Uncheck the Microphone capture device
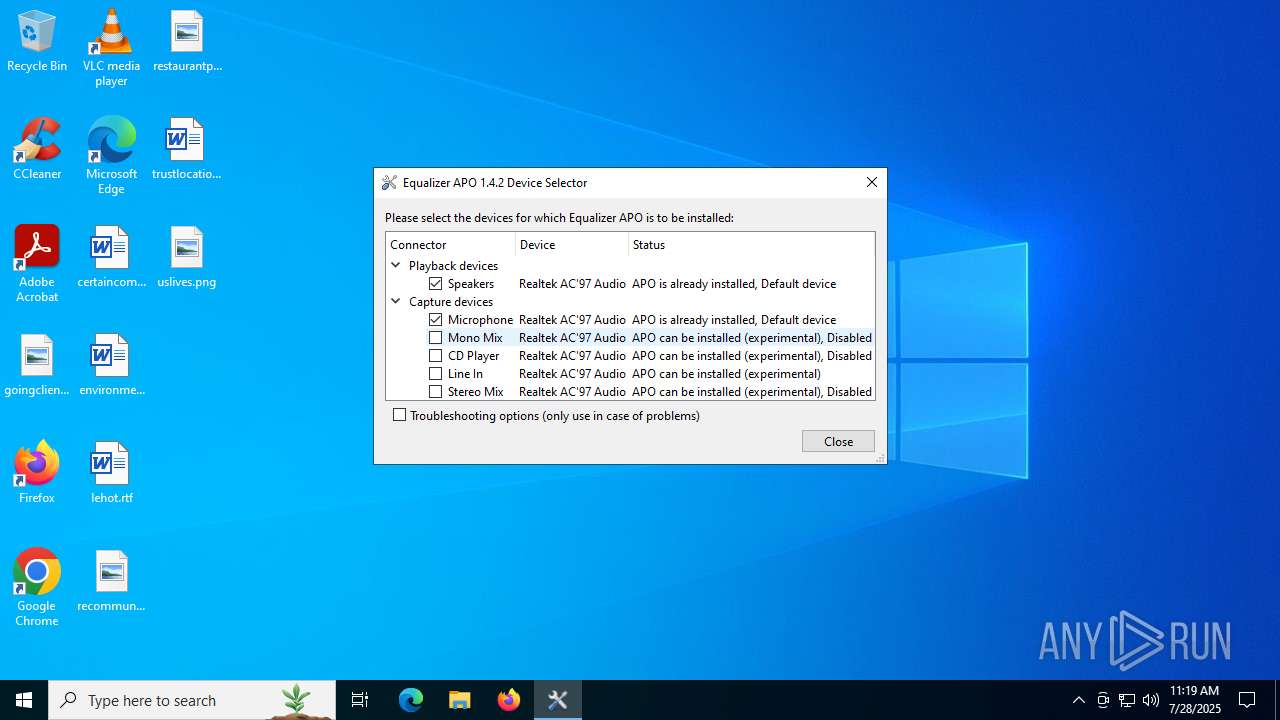The height and width of the screenshot is (720, 1280). [x=436, y=320]
